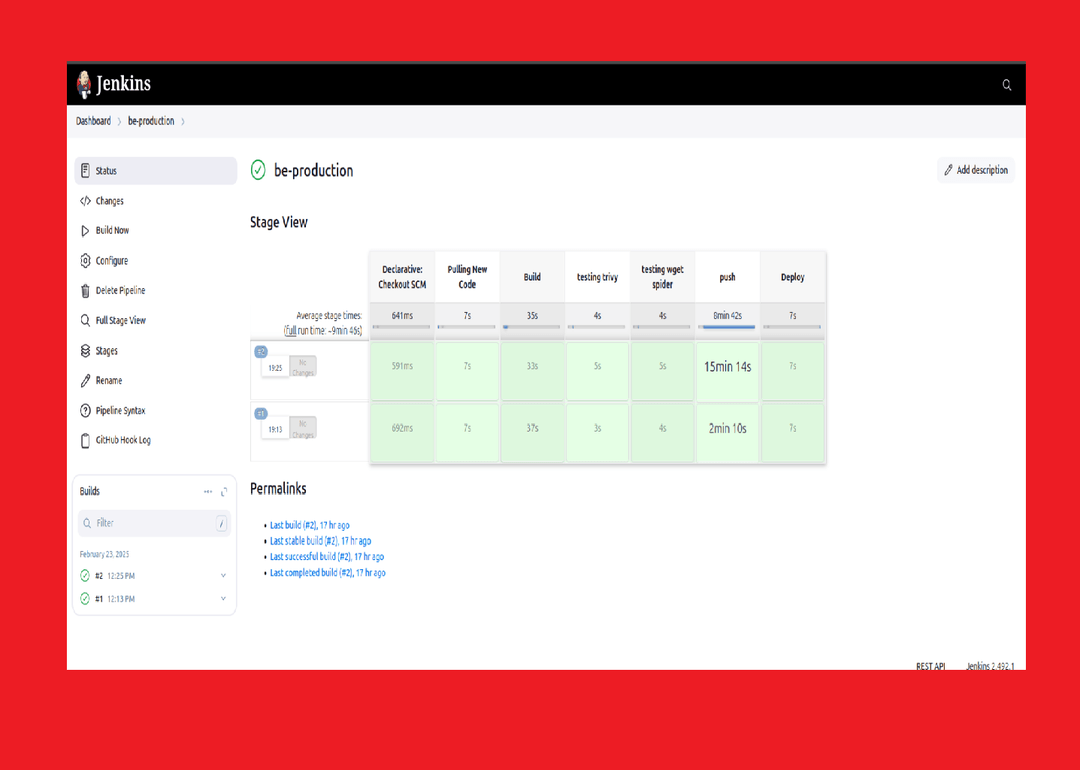Screen dimensions: 1080x770
Task: Expand the Builds panel widget
Action: [224, 492]
